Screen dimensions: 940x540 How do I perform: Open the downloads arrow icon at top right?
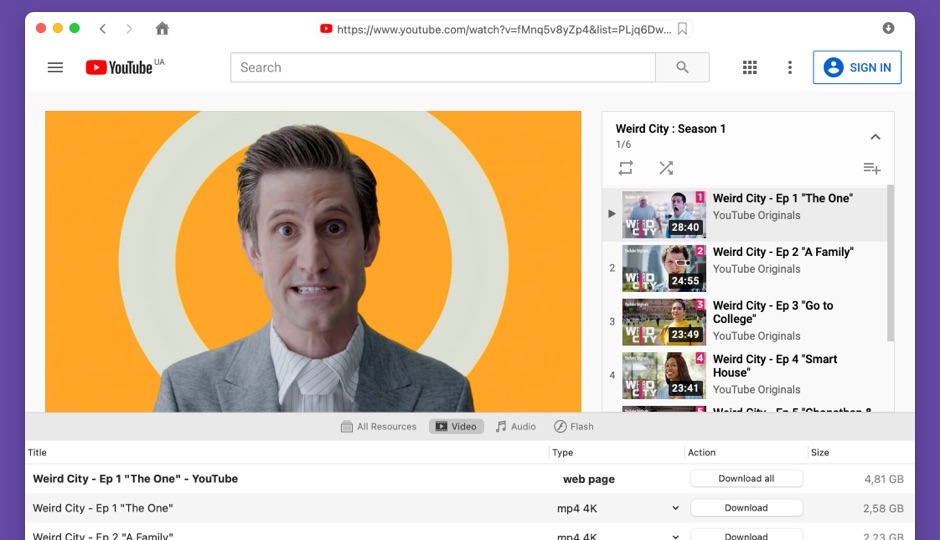pos(888,28)
